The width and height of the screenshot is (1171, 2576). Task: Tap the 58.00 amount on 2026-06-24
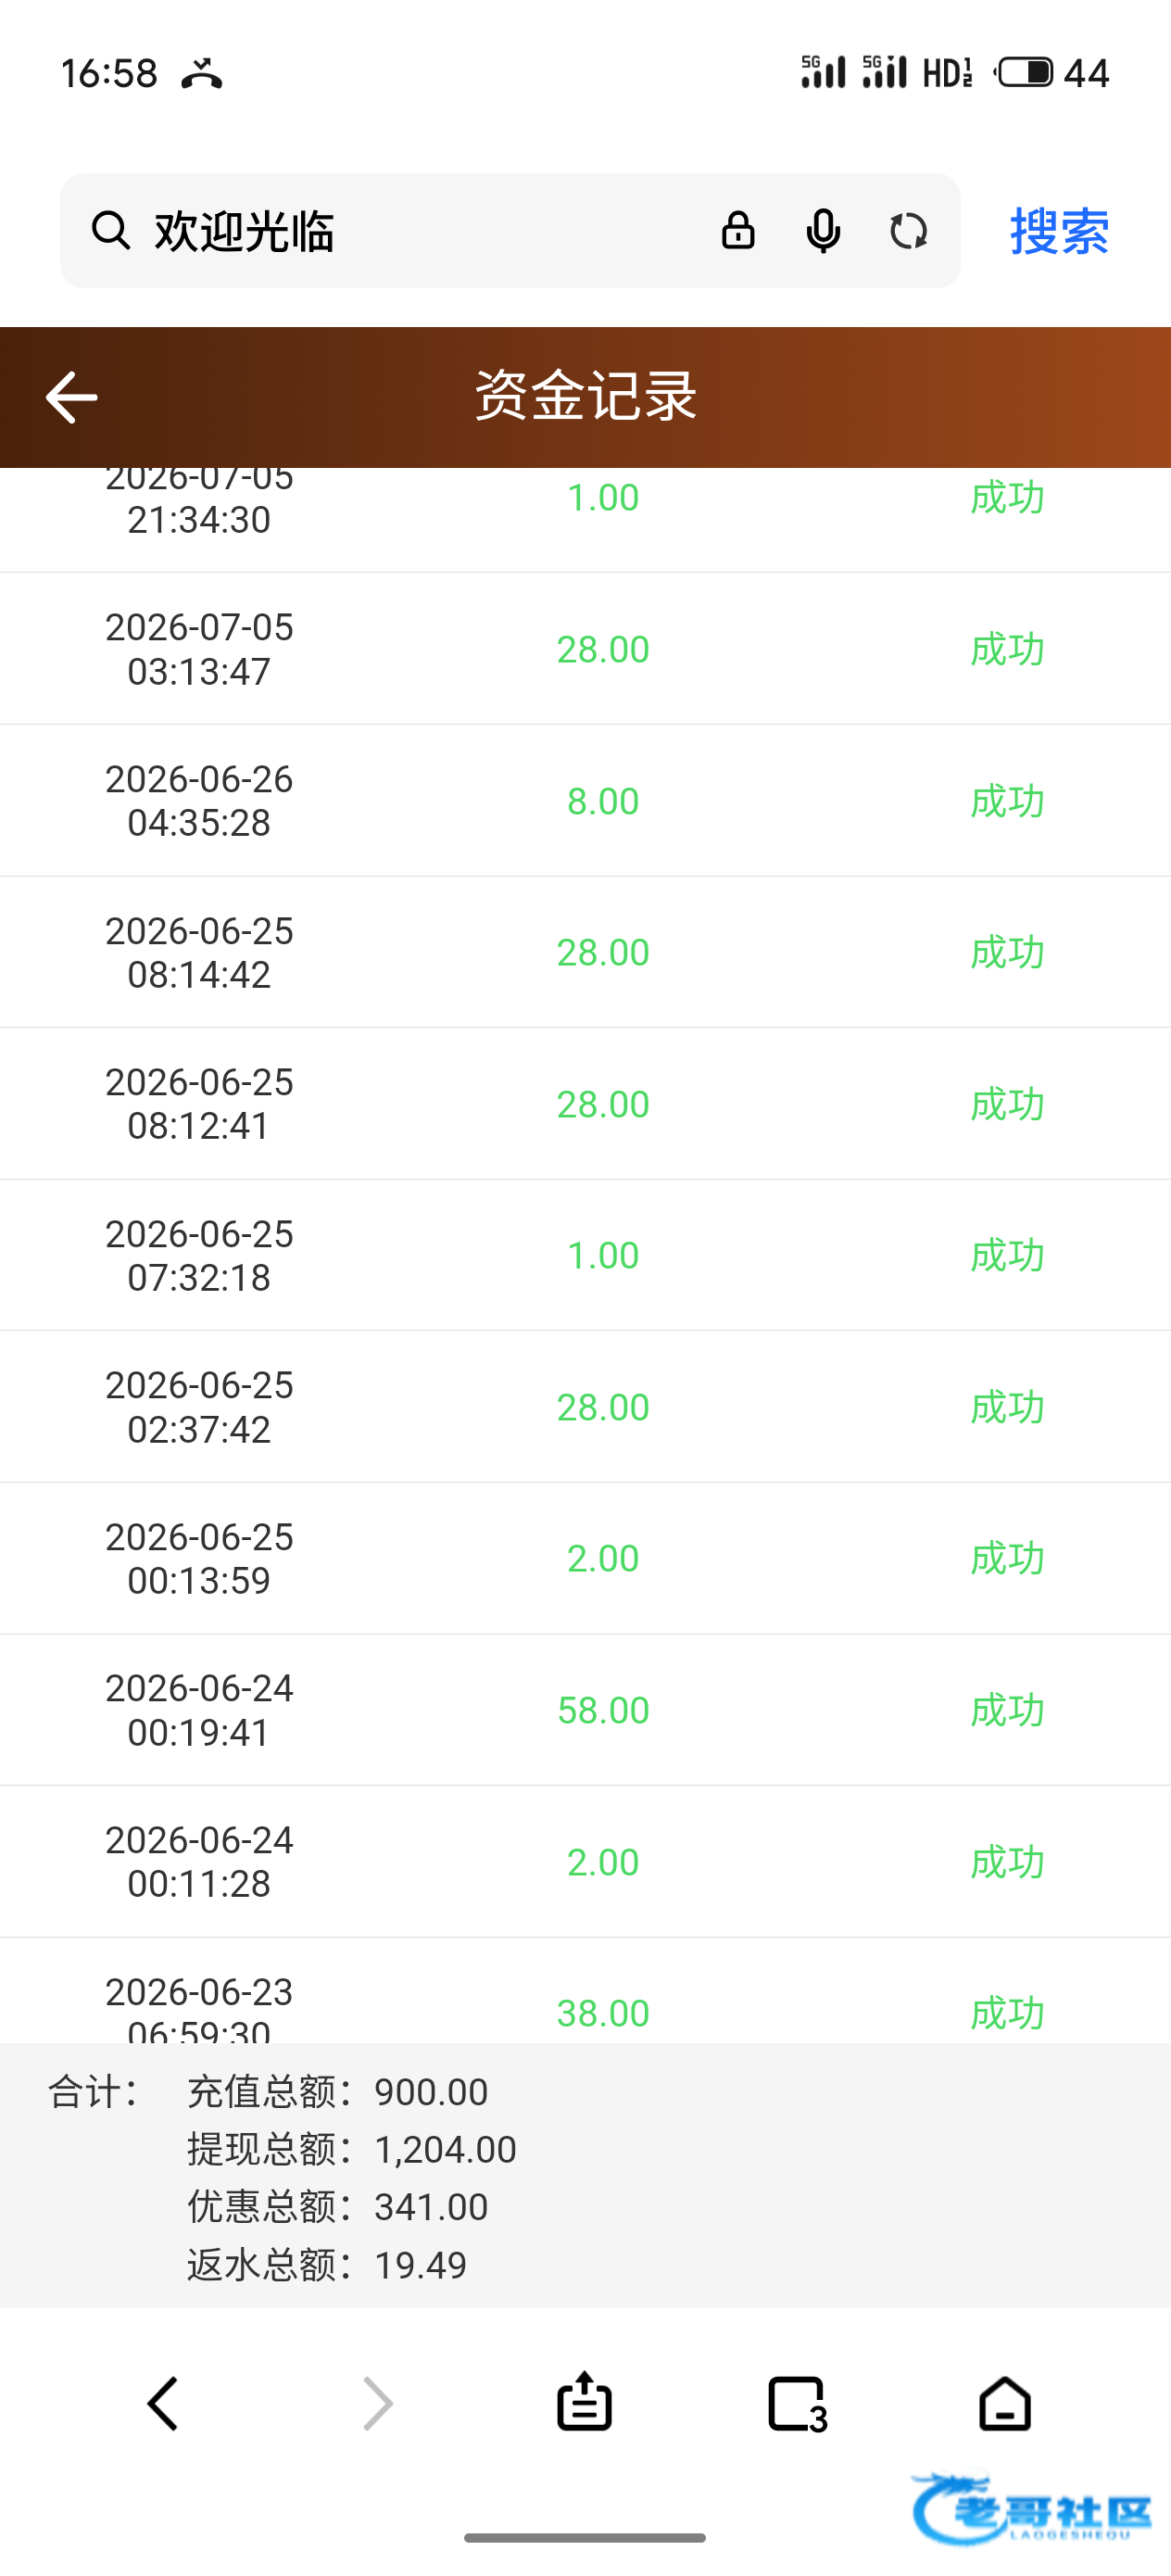(603, 1710)
